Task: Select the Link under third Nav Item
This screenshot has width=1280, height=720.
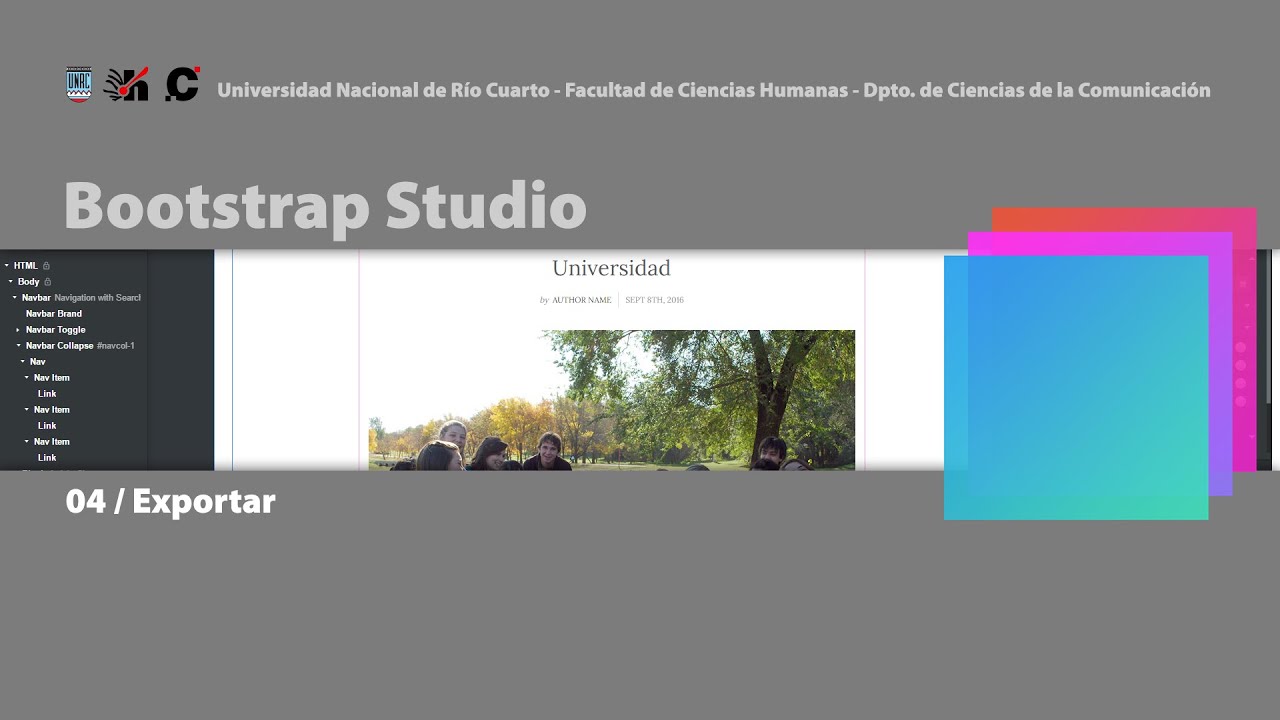Action: (x=74, y=458)
